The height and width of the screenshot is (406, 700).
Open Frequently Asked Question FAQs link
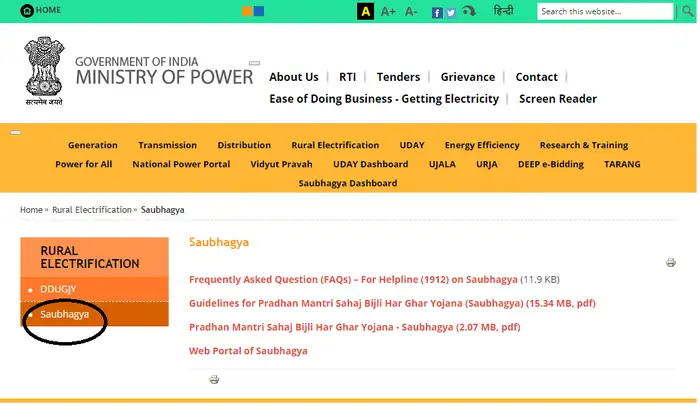[353, 279]
